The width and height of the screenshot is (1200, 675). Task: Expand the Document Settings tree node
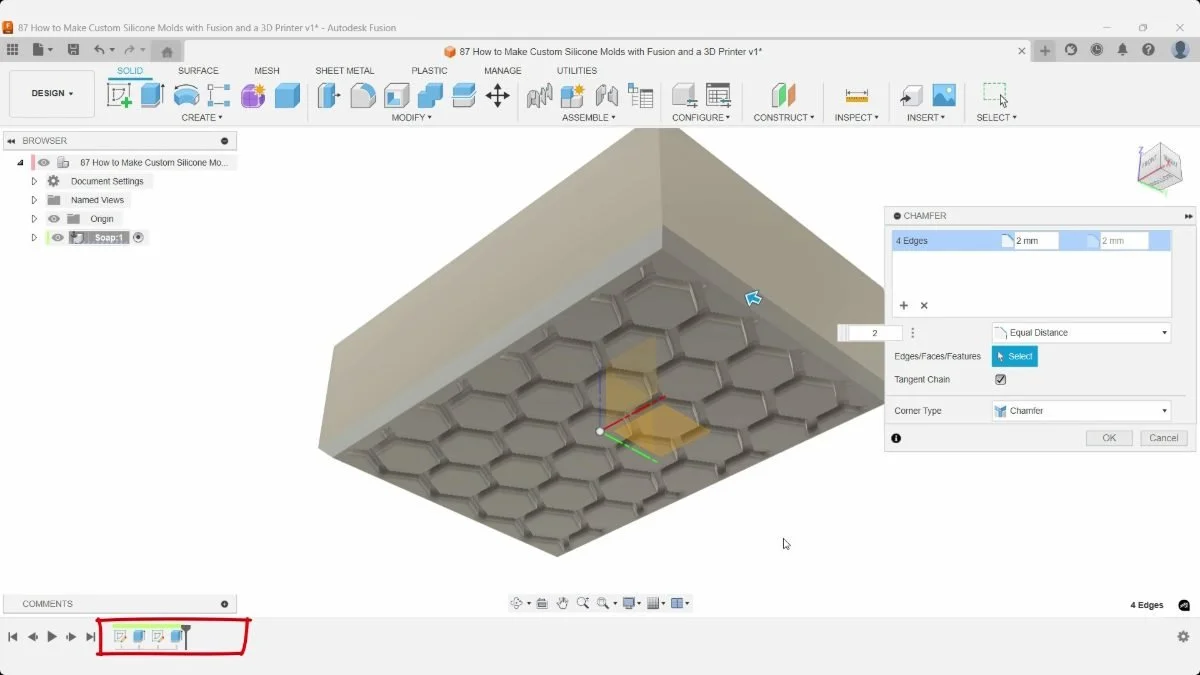[34, 181]
